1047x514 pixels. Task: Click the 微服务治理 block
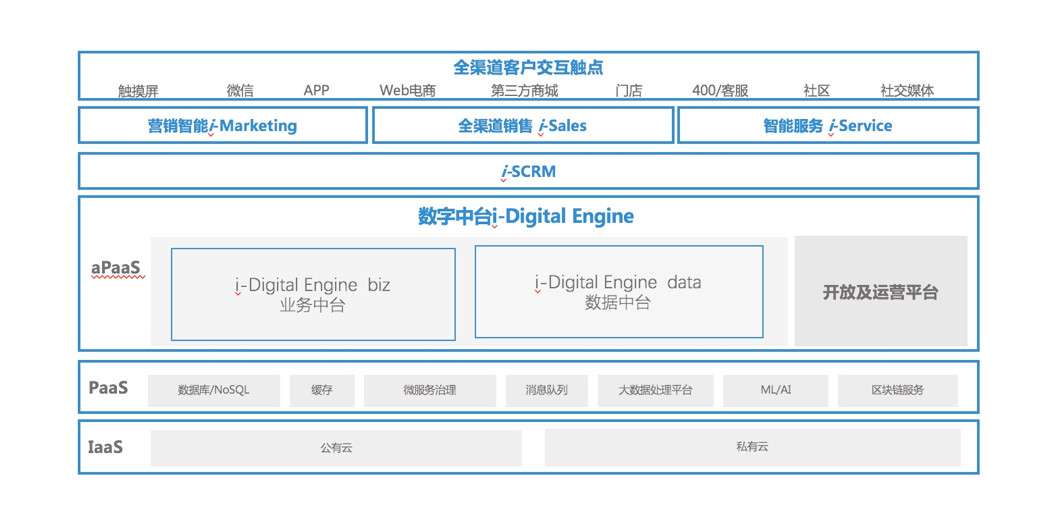[429, 390]
